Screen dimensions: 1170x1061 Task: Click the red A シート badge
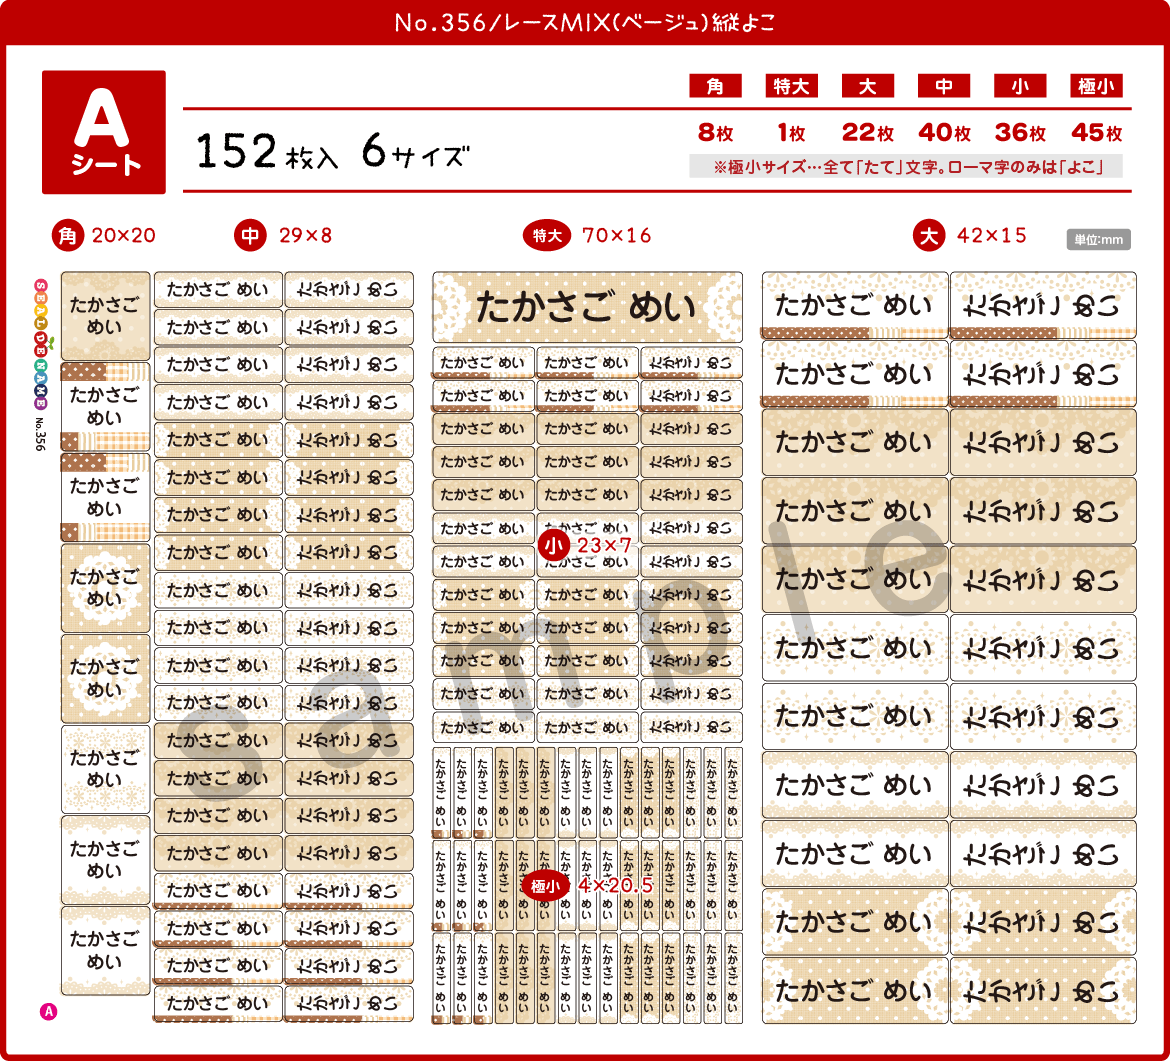tap(104, 132)
